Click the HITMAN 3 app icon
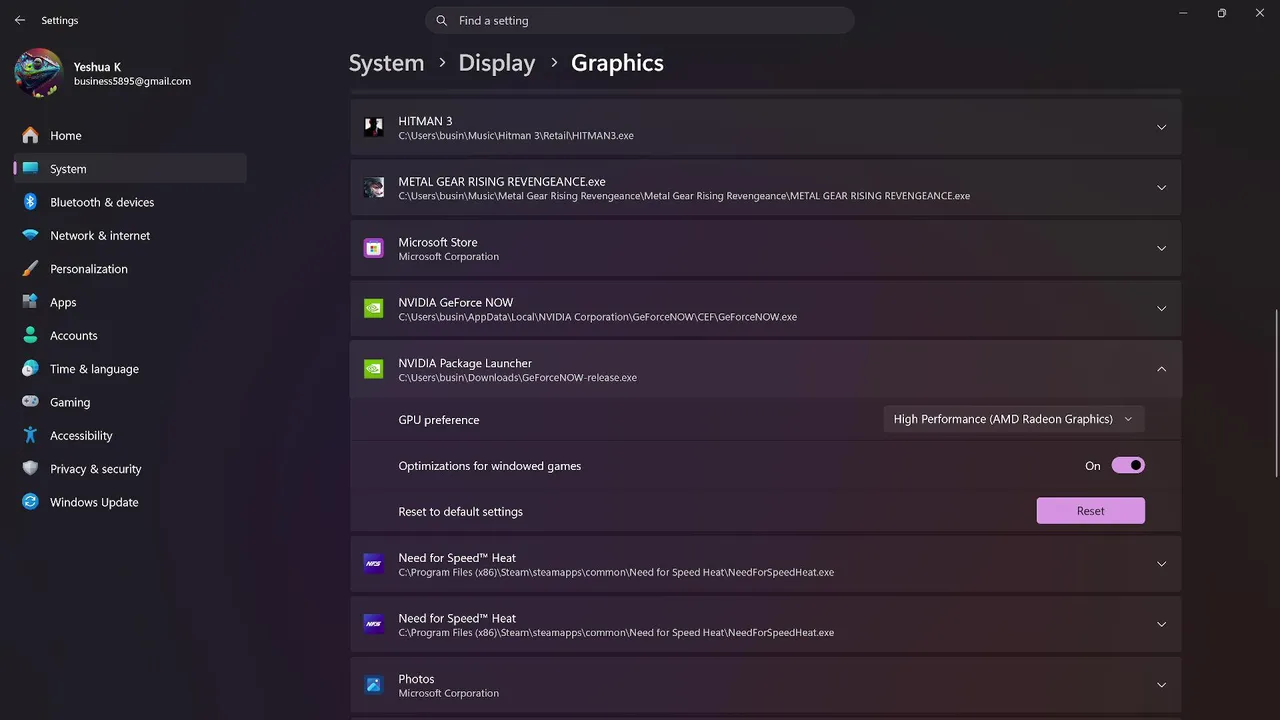This screenshot has width=1280, height=720. coord(374,127)
